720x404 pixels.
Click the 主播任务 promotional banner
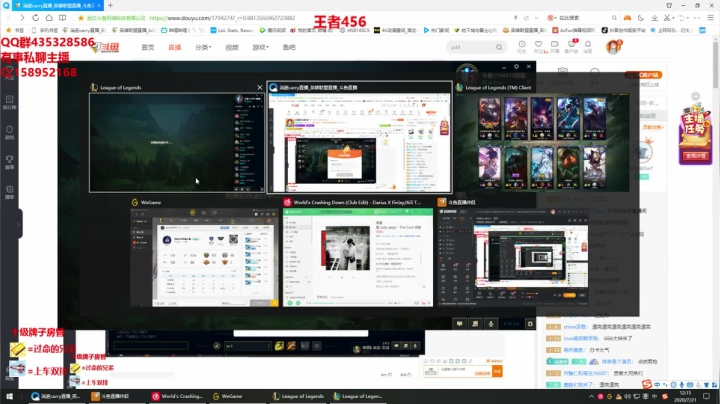pos(695,134)
